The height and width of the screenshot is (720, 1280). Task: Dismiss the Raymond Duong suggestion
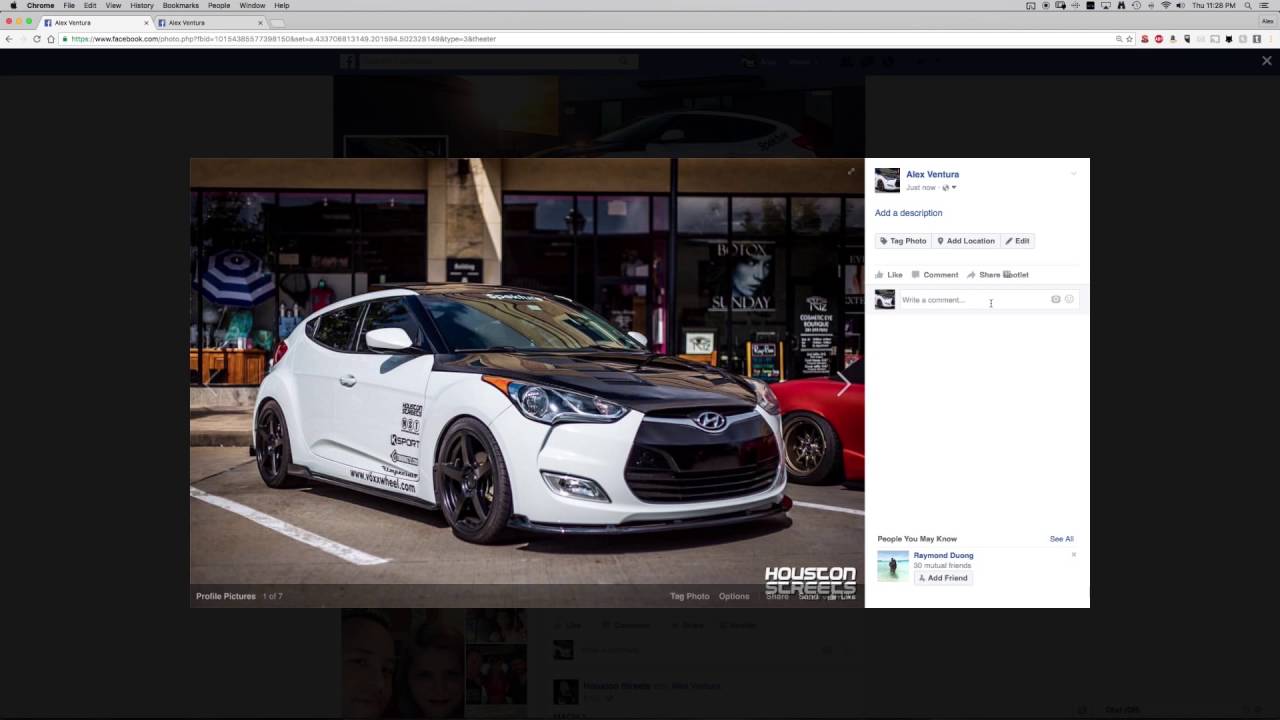(1074, 554)
